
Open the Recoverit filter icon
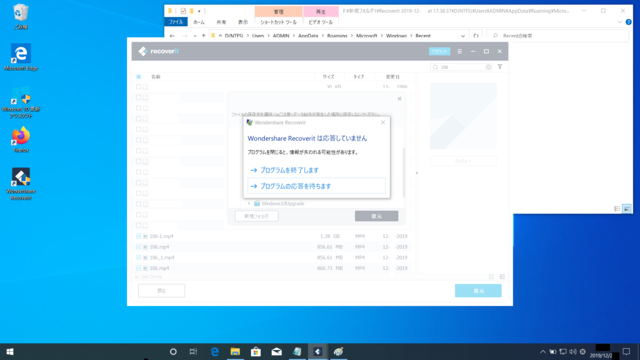click(x=500, y=67)
